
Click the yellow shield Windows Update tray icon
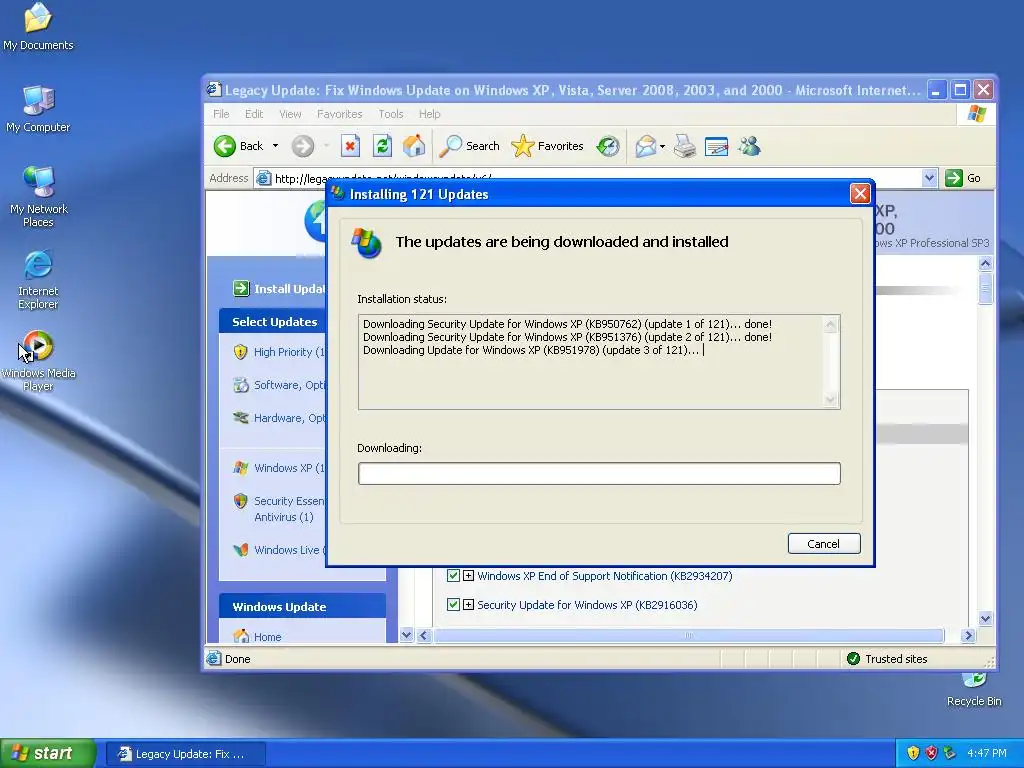(x=913, y=753)
